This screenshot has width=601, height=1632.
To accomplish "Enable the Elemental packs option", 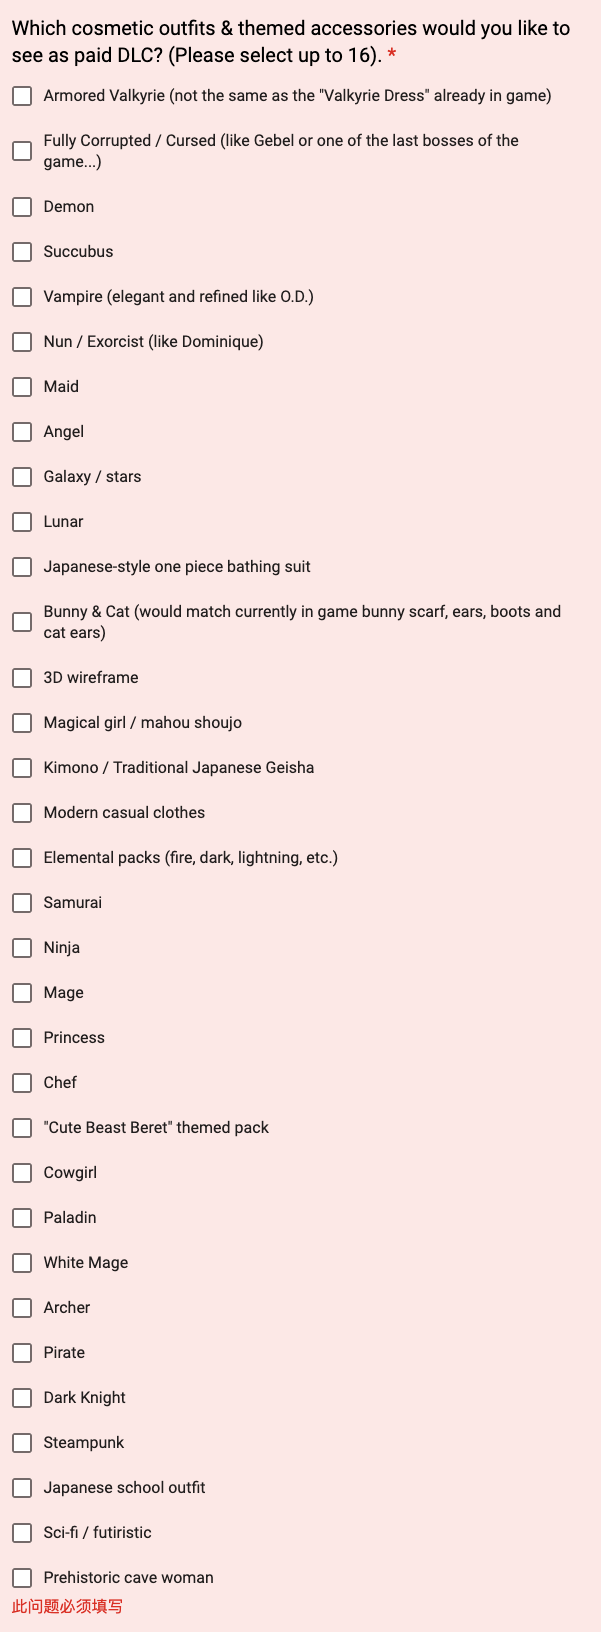I will point(22,858).
